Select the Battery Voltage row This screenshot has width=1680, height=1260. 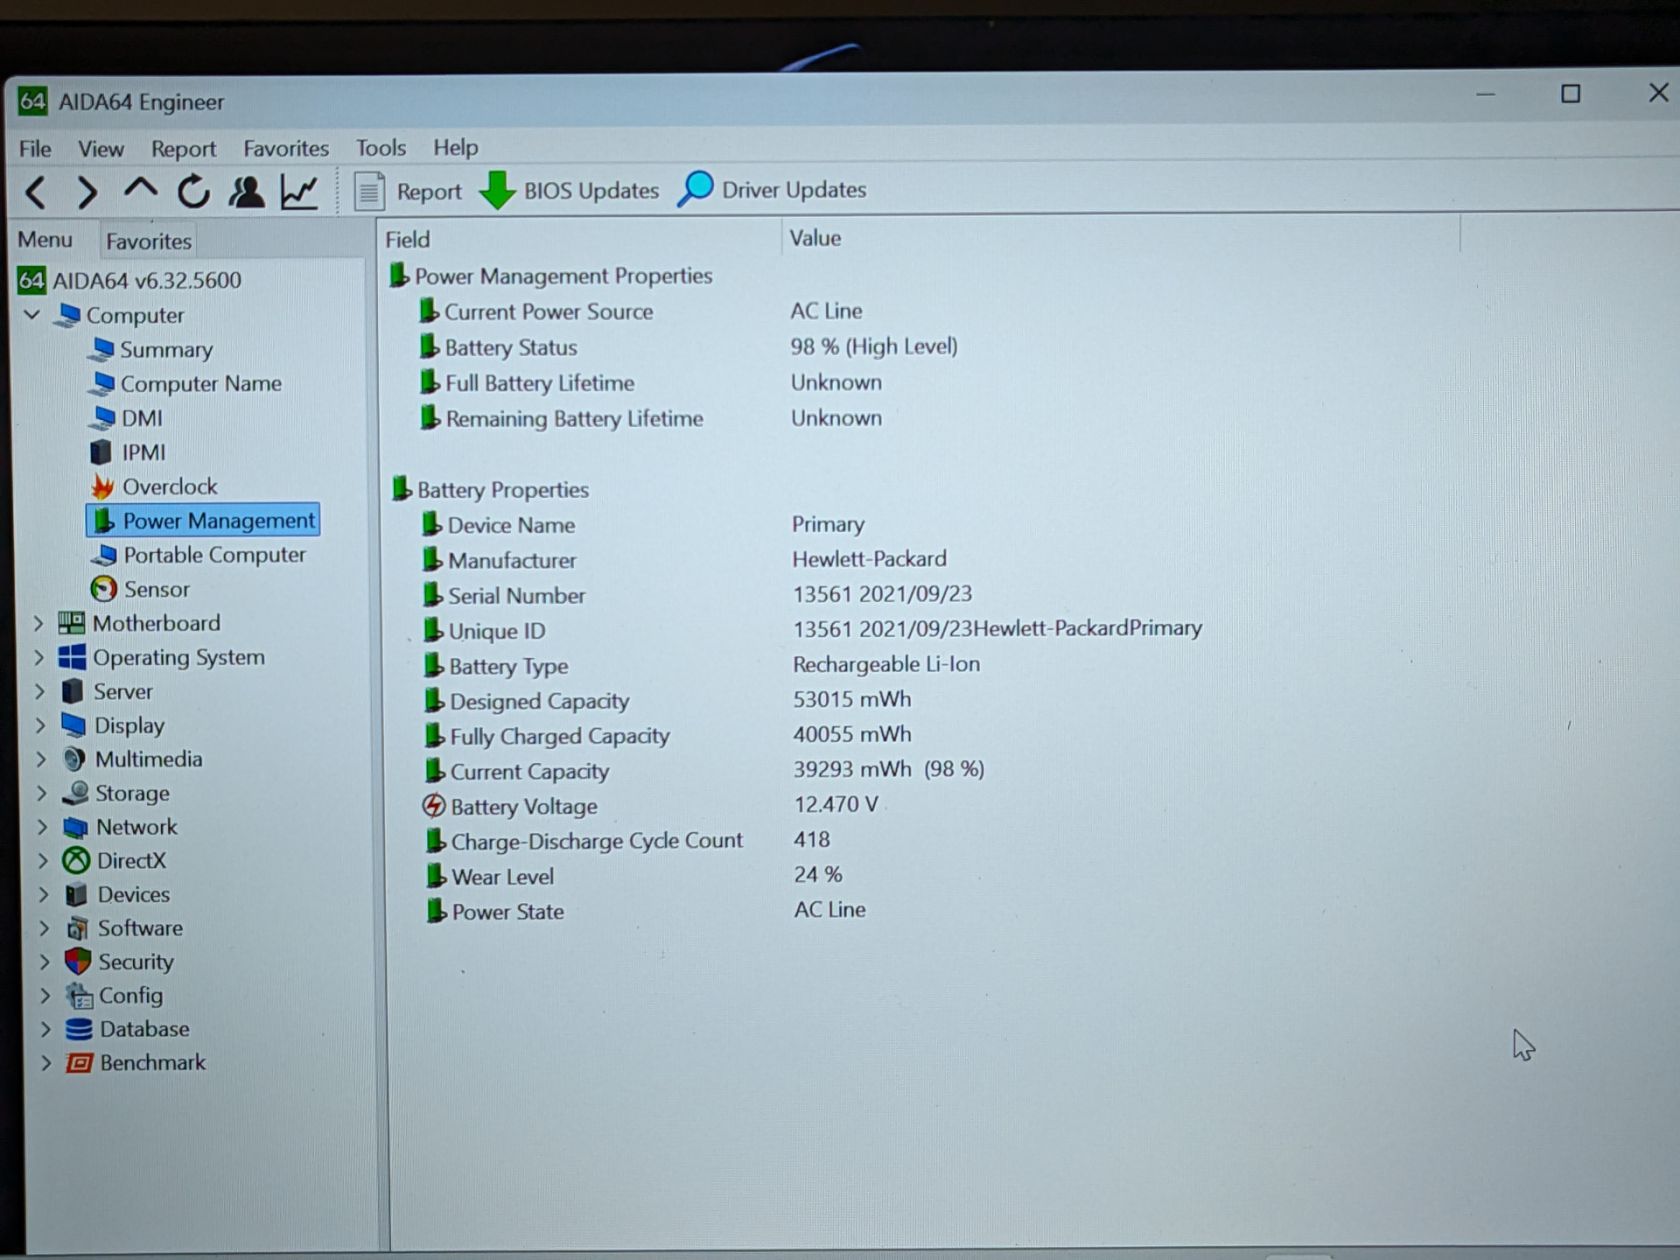652,806
